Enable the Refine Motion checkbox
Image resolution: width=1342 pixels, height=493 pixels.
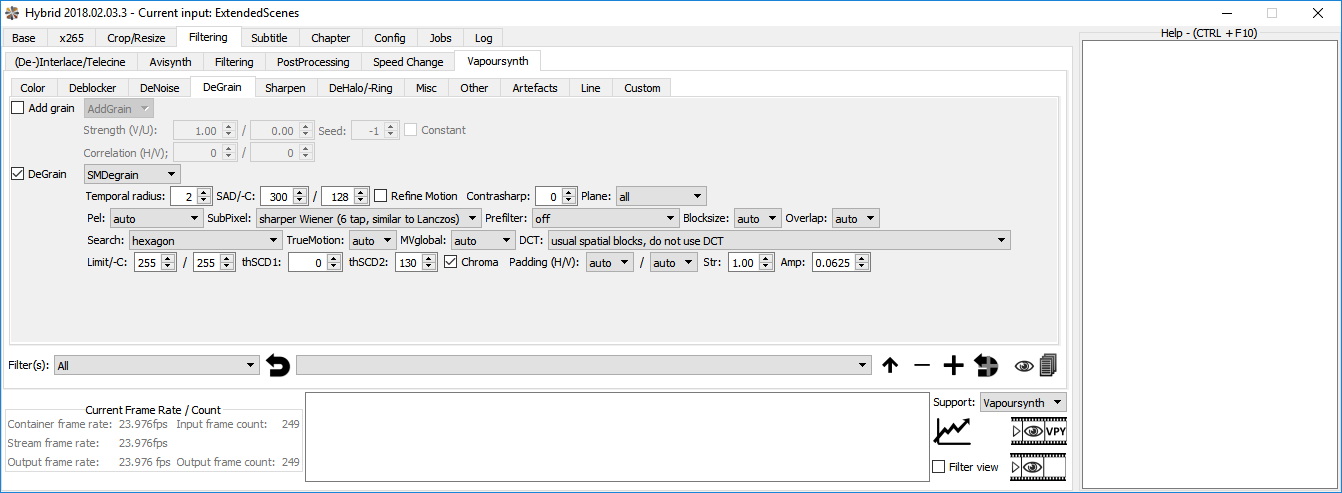click(381, 196)
